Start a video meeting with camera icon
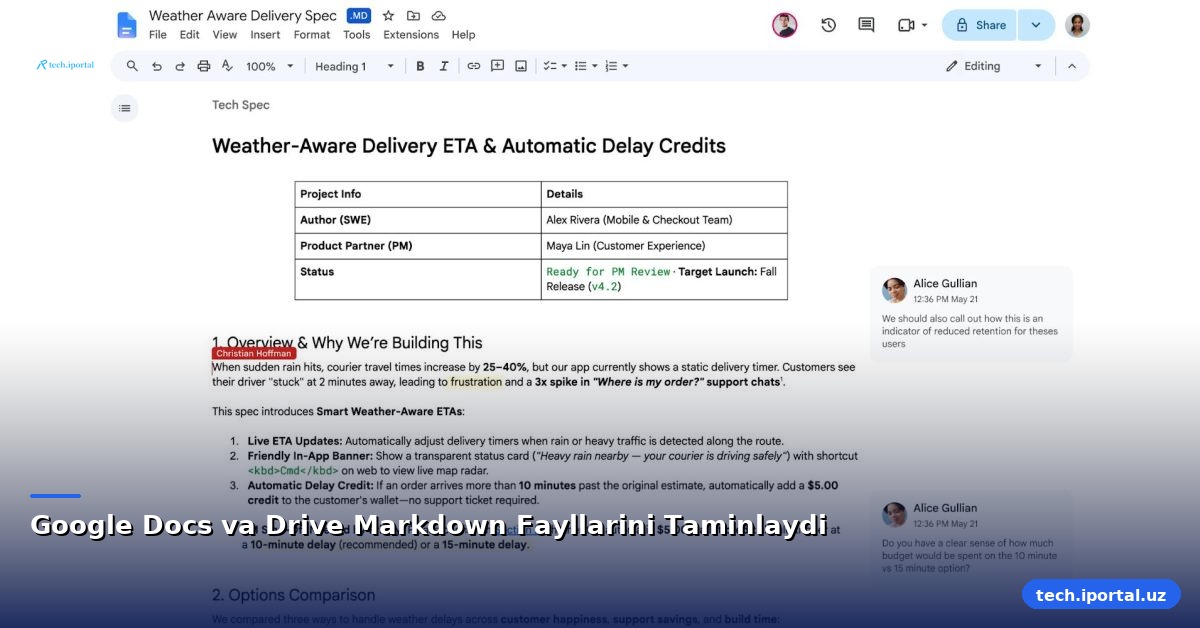The width and height of the screenshot is (1200, 628). (906, 25)
